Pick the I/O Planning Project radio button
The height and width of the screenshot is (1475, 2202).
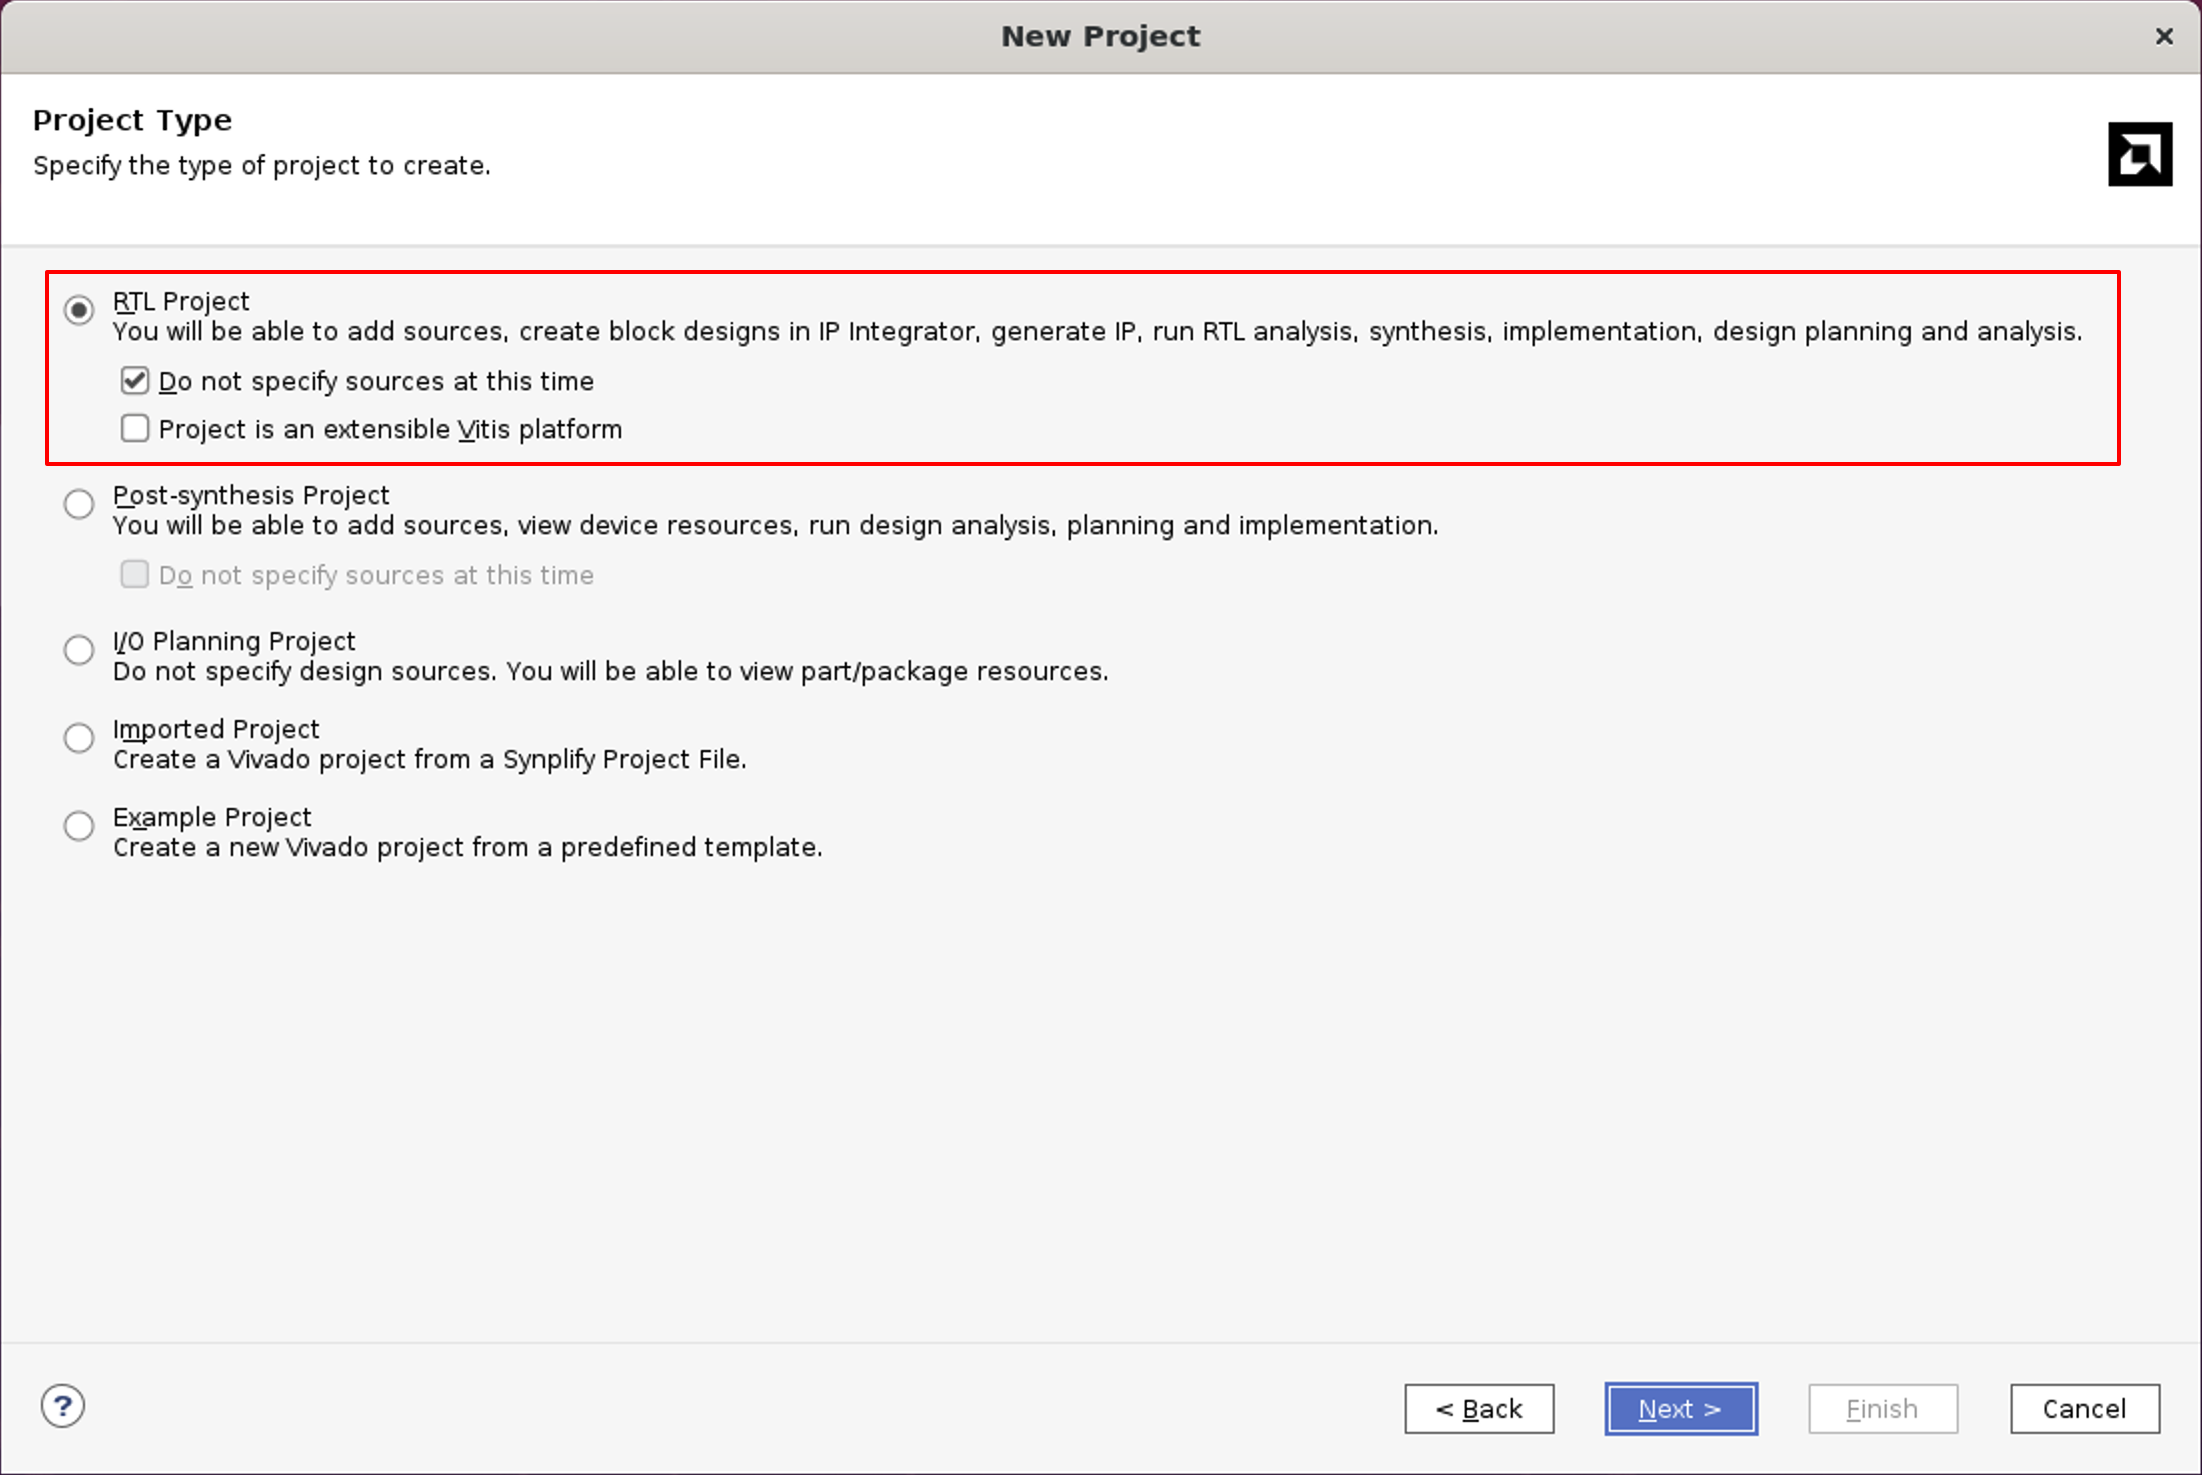point(79,650)
